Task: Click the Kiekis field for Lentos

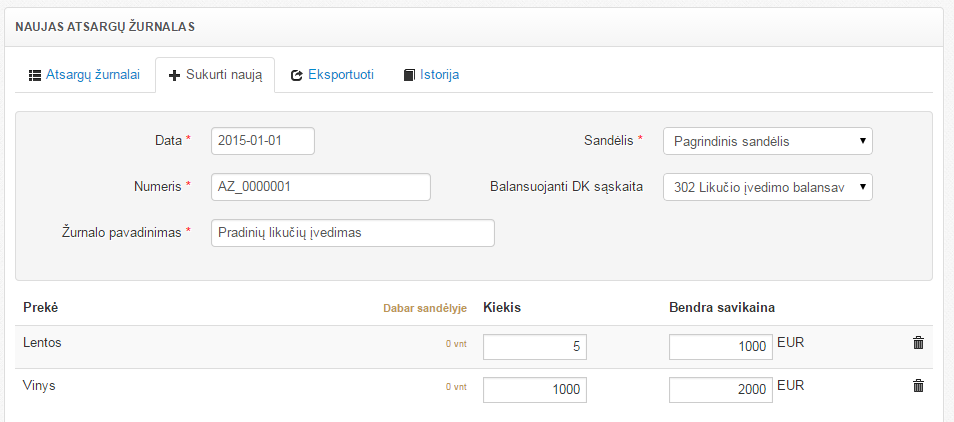Action: tap(534, 347)
